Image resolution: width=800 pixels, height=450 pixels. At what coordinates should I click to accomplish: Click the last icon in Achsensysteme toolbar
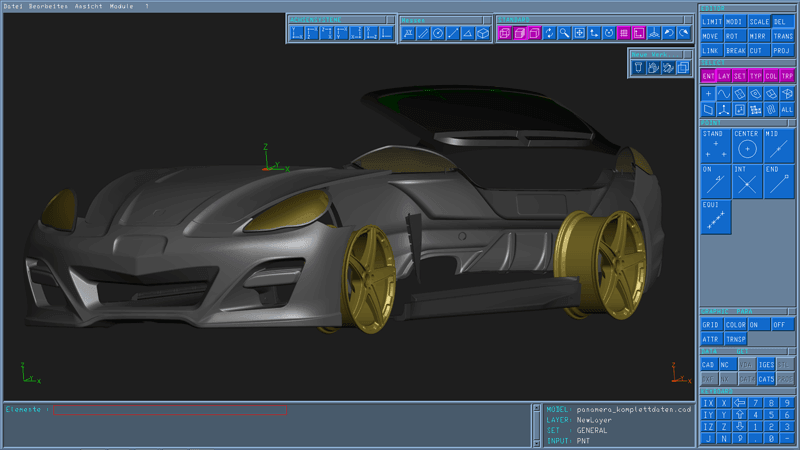pos(387,33)
